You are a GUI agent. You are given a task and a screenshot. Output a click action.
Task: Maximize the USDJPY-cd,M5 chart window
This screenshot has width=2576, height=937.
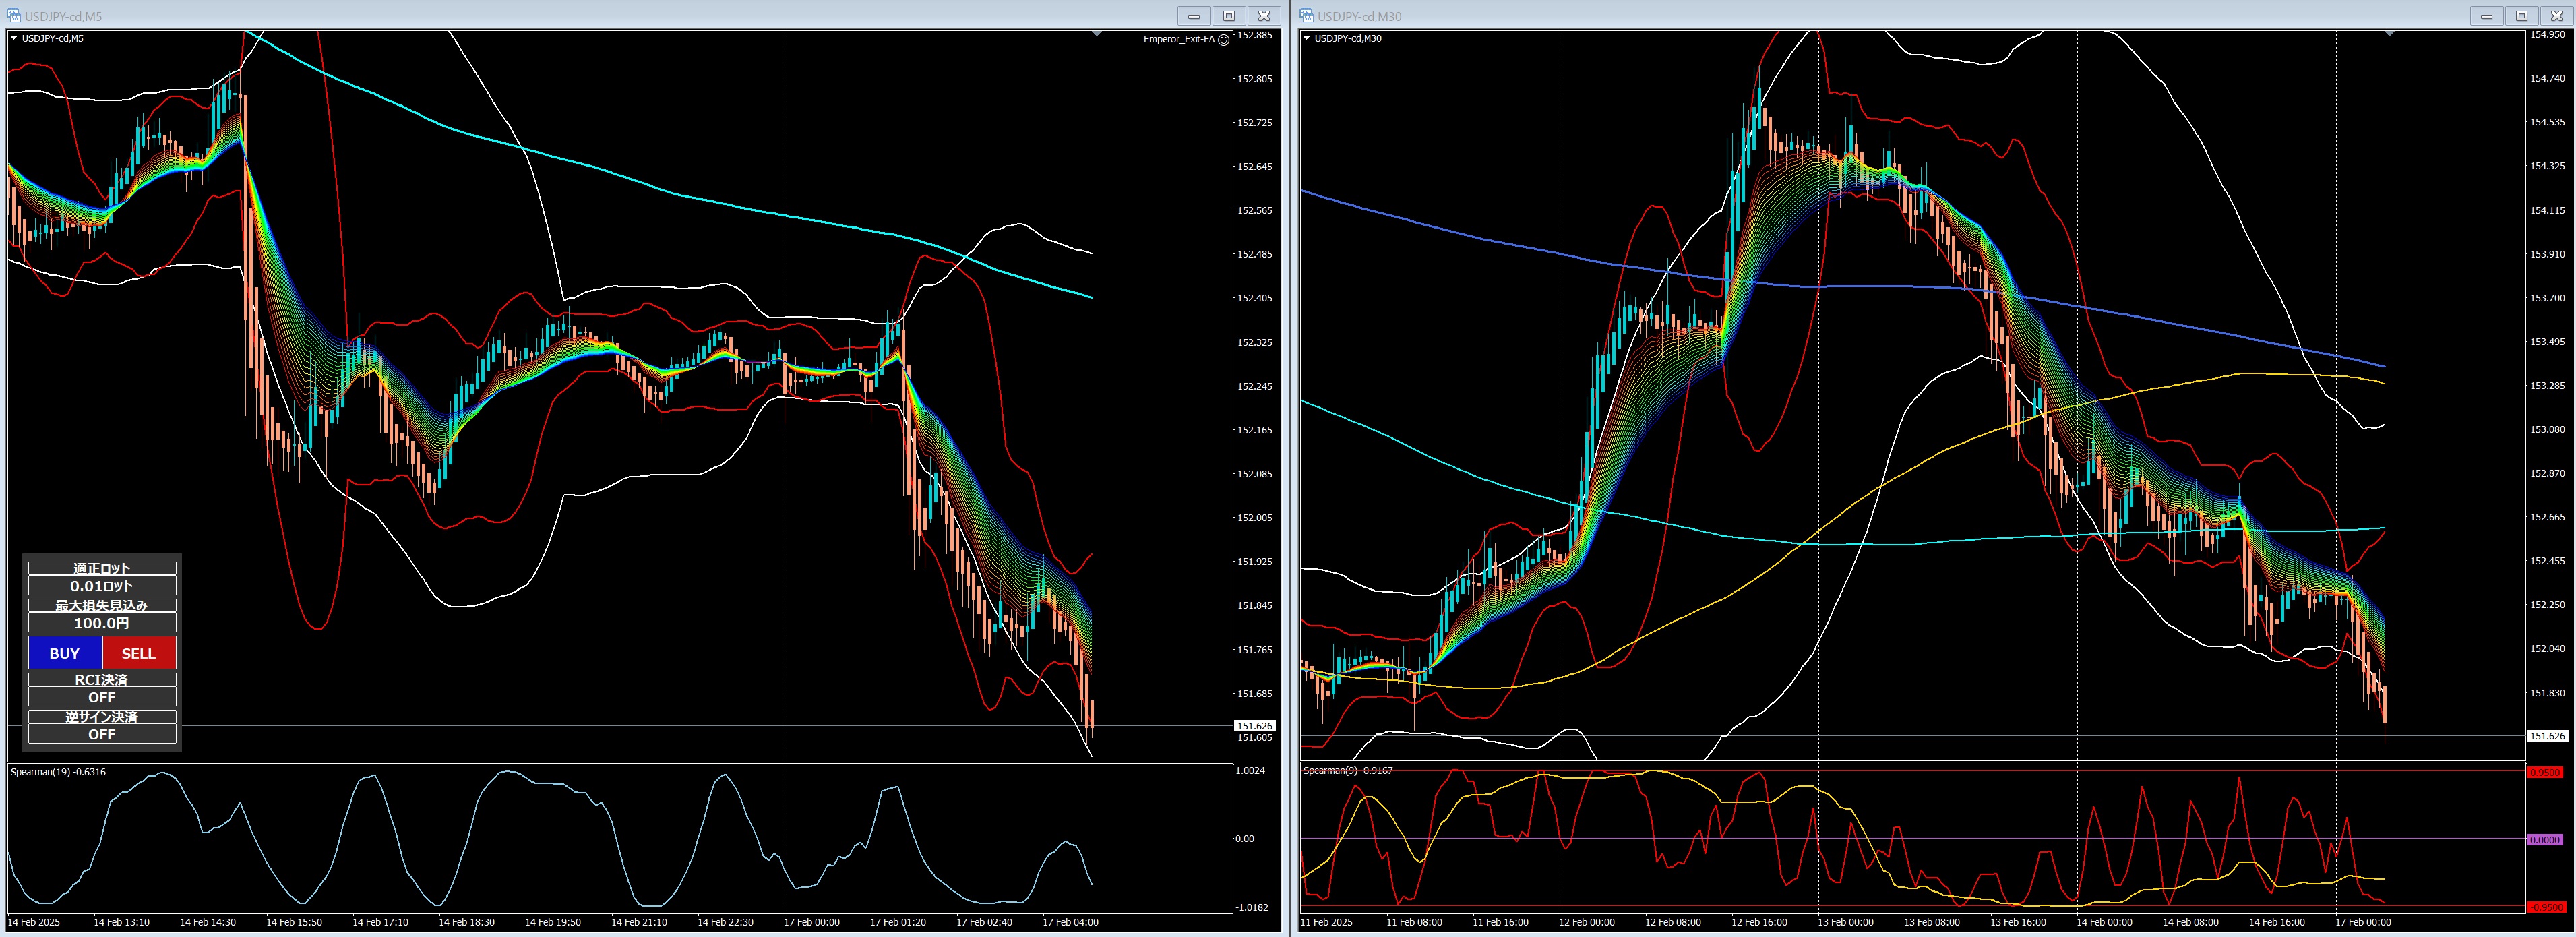[x=1229, y=16]
